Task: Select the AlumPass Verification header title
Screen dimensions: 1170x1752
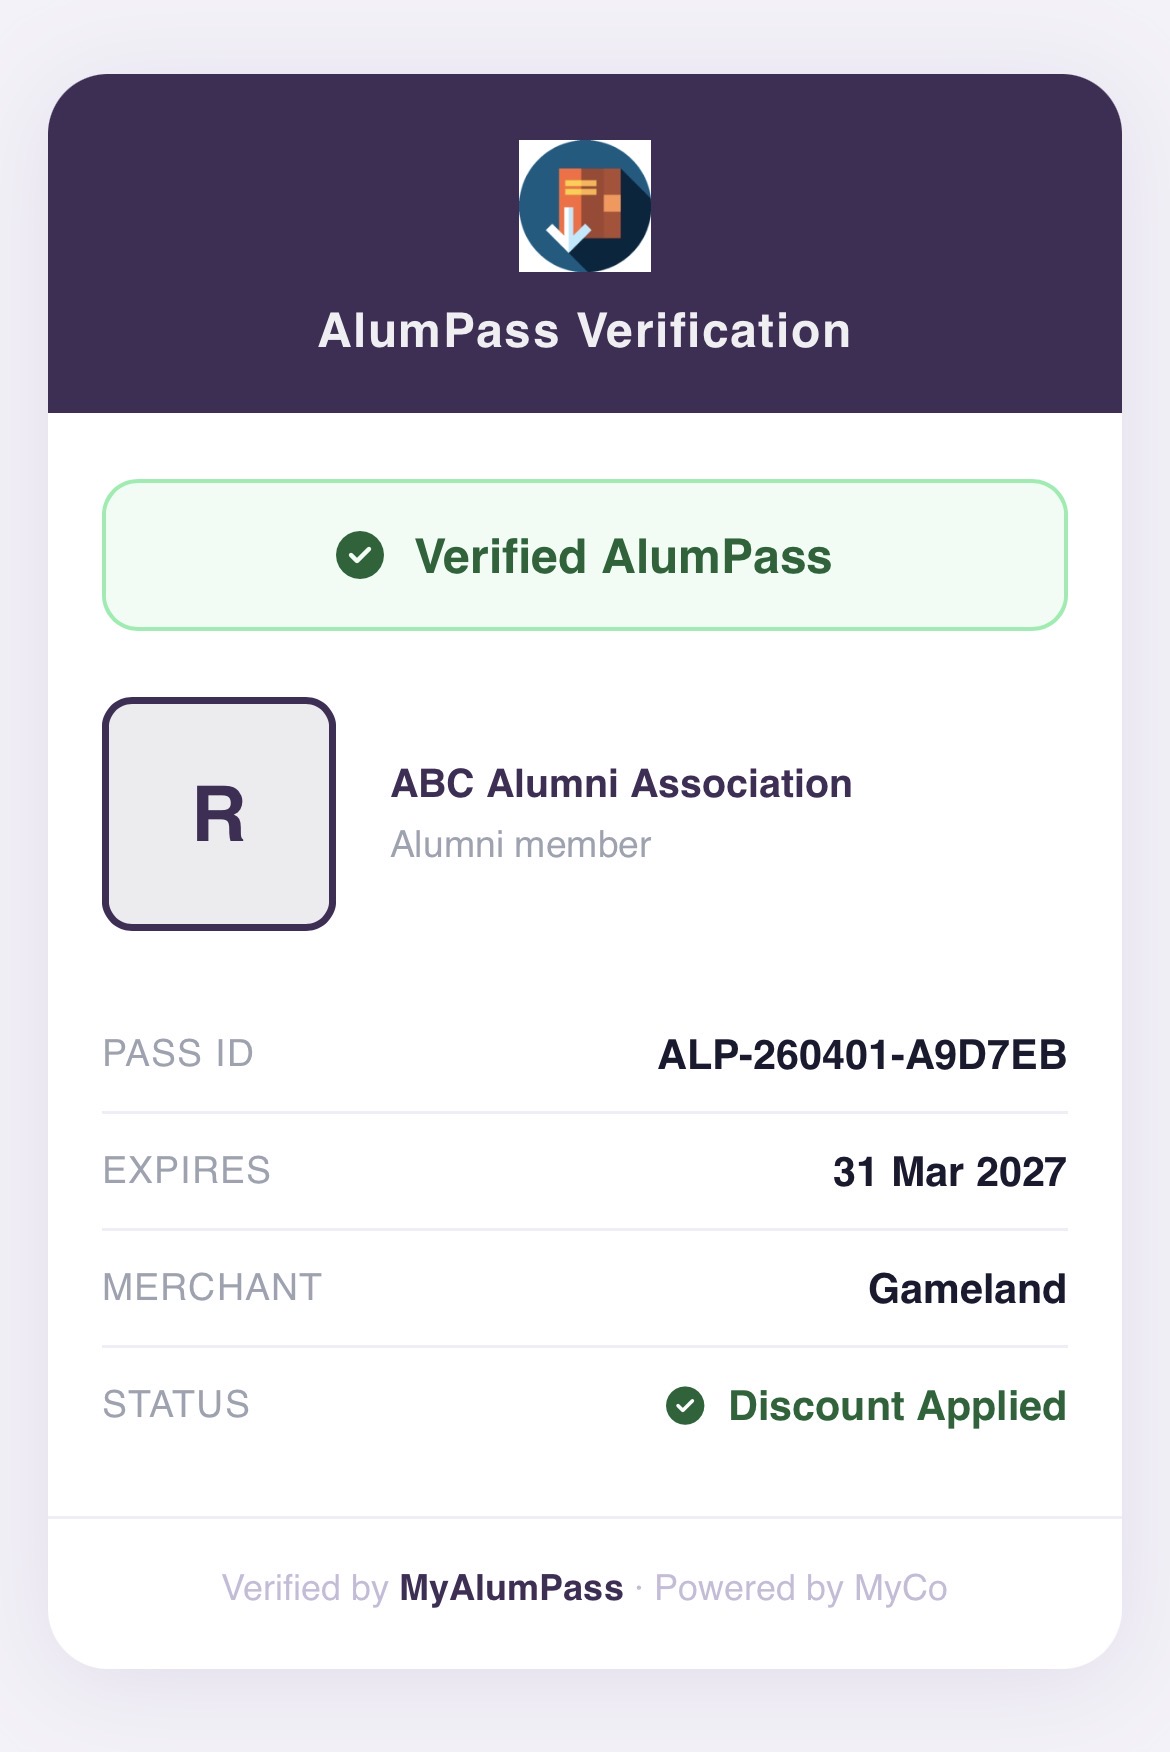Action: coord(583,332)
